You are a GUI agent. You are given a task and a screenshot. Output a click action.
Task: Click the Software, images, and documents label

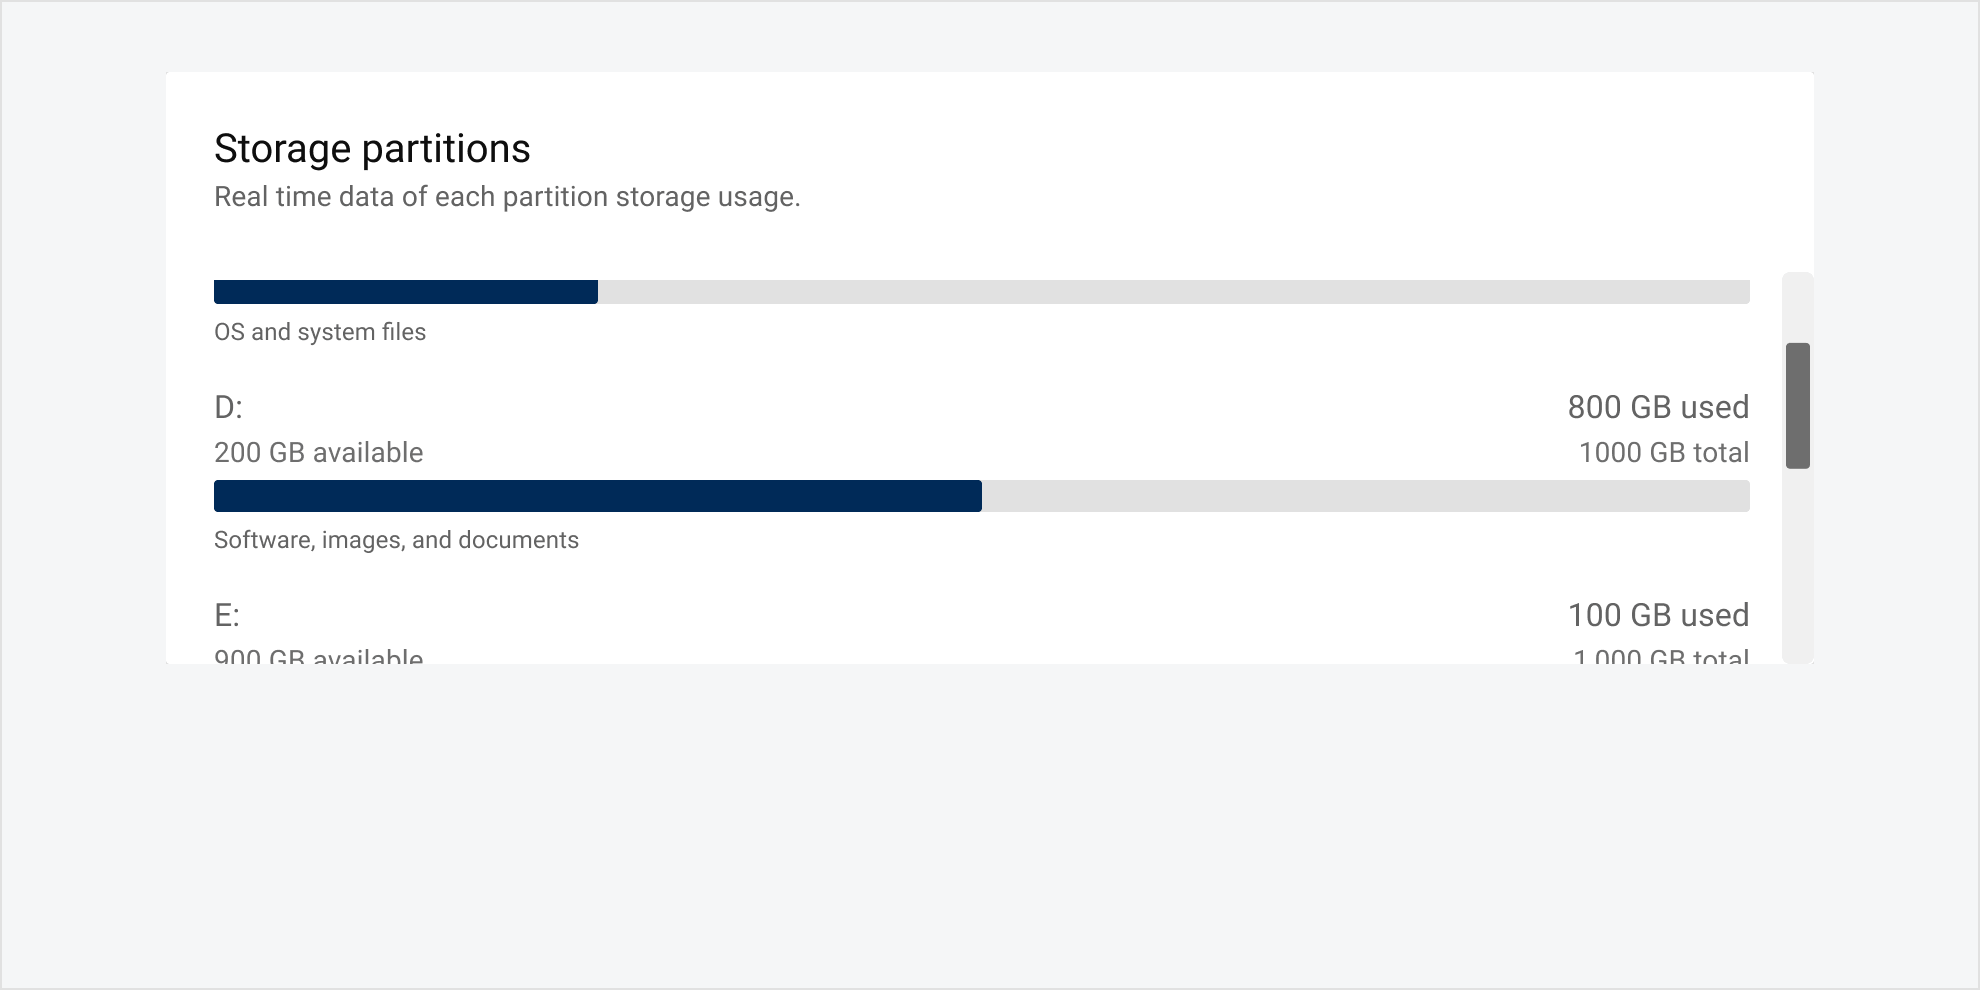396,539
